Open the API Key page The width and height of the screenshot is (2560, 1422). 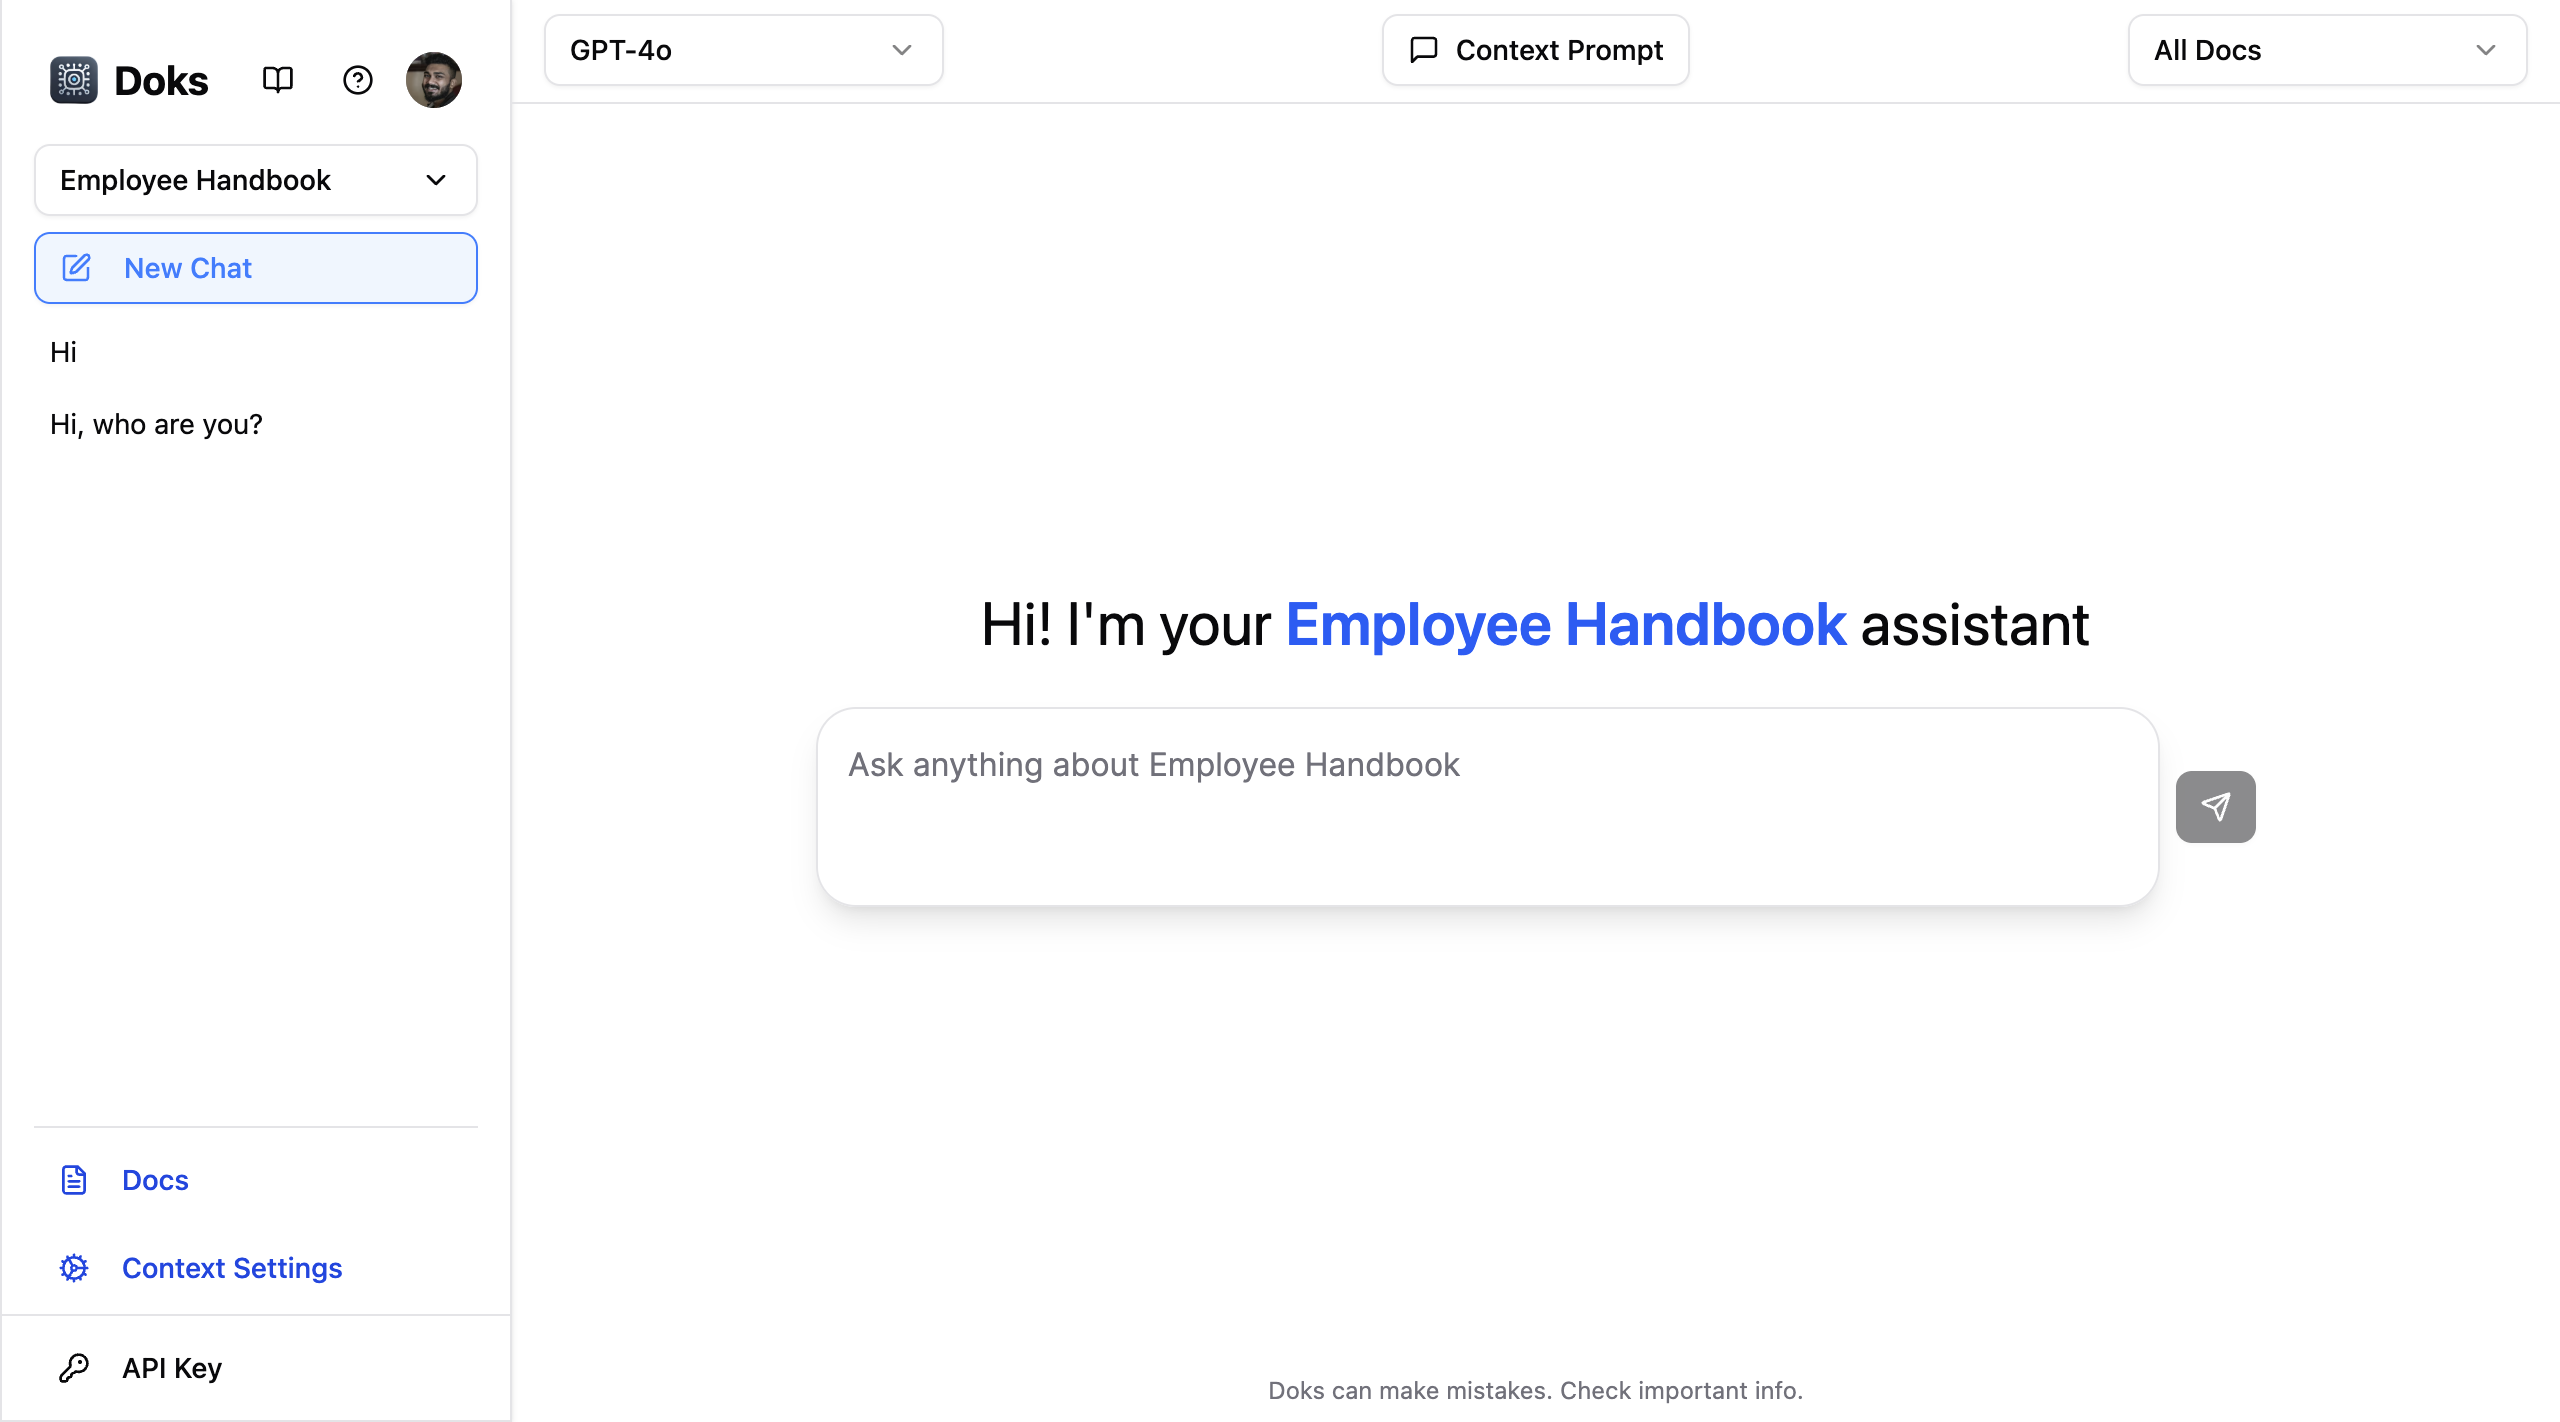(172, 1368)
